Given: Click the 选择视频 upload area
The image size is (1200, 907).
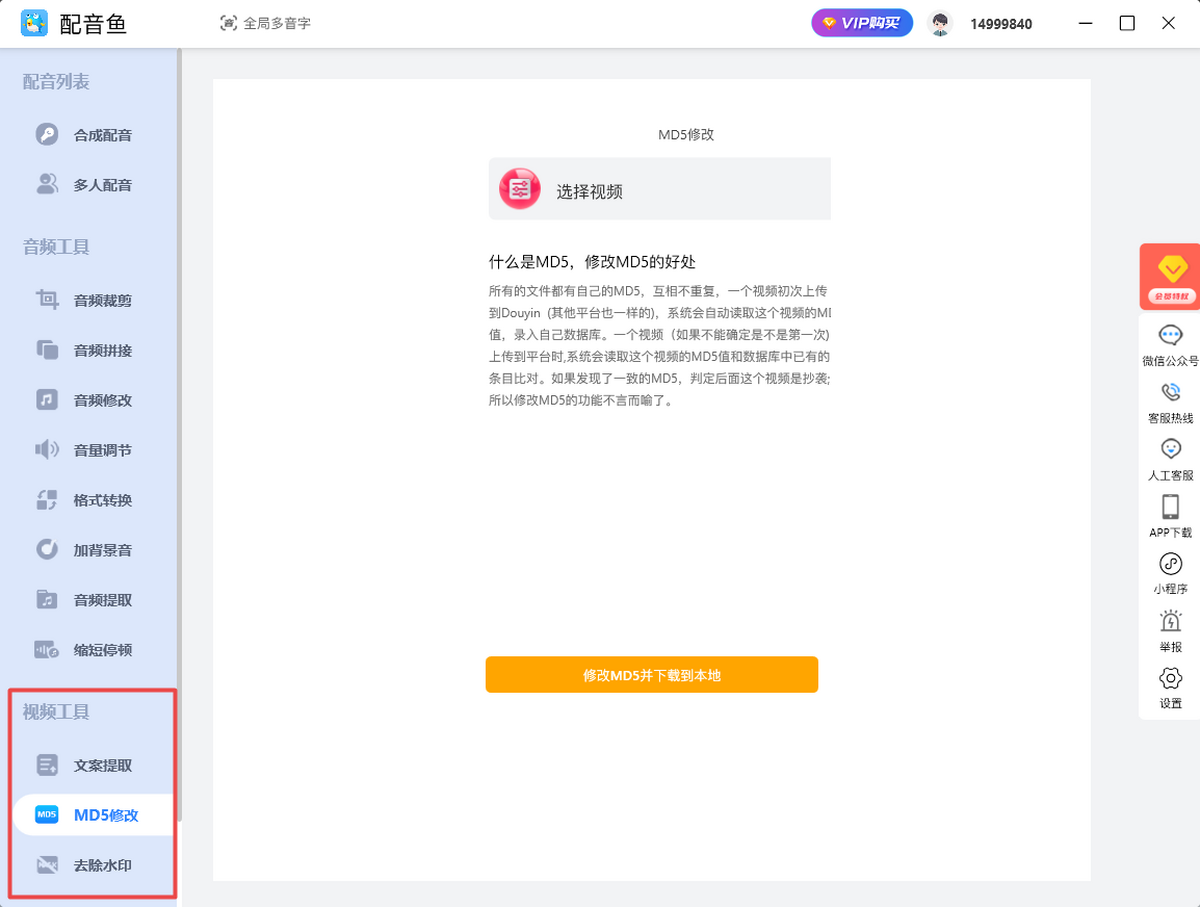Looking at the screenshot, I should point(660,189).
